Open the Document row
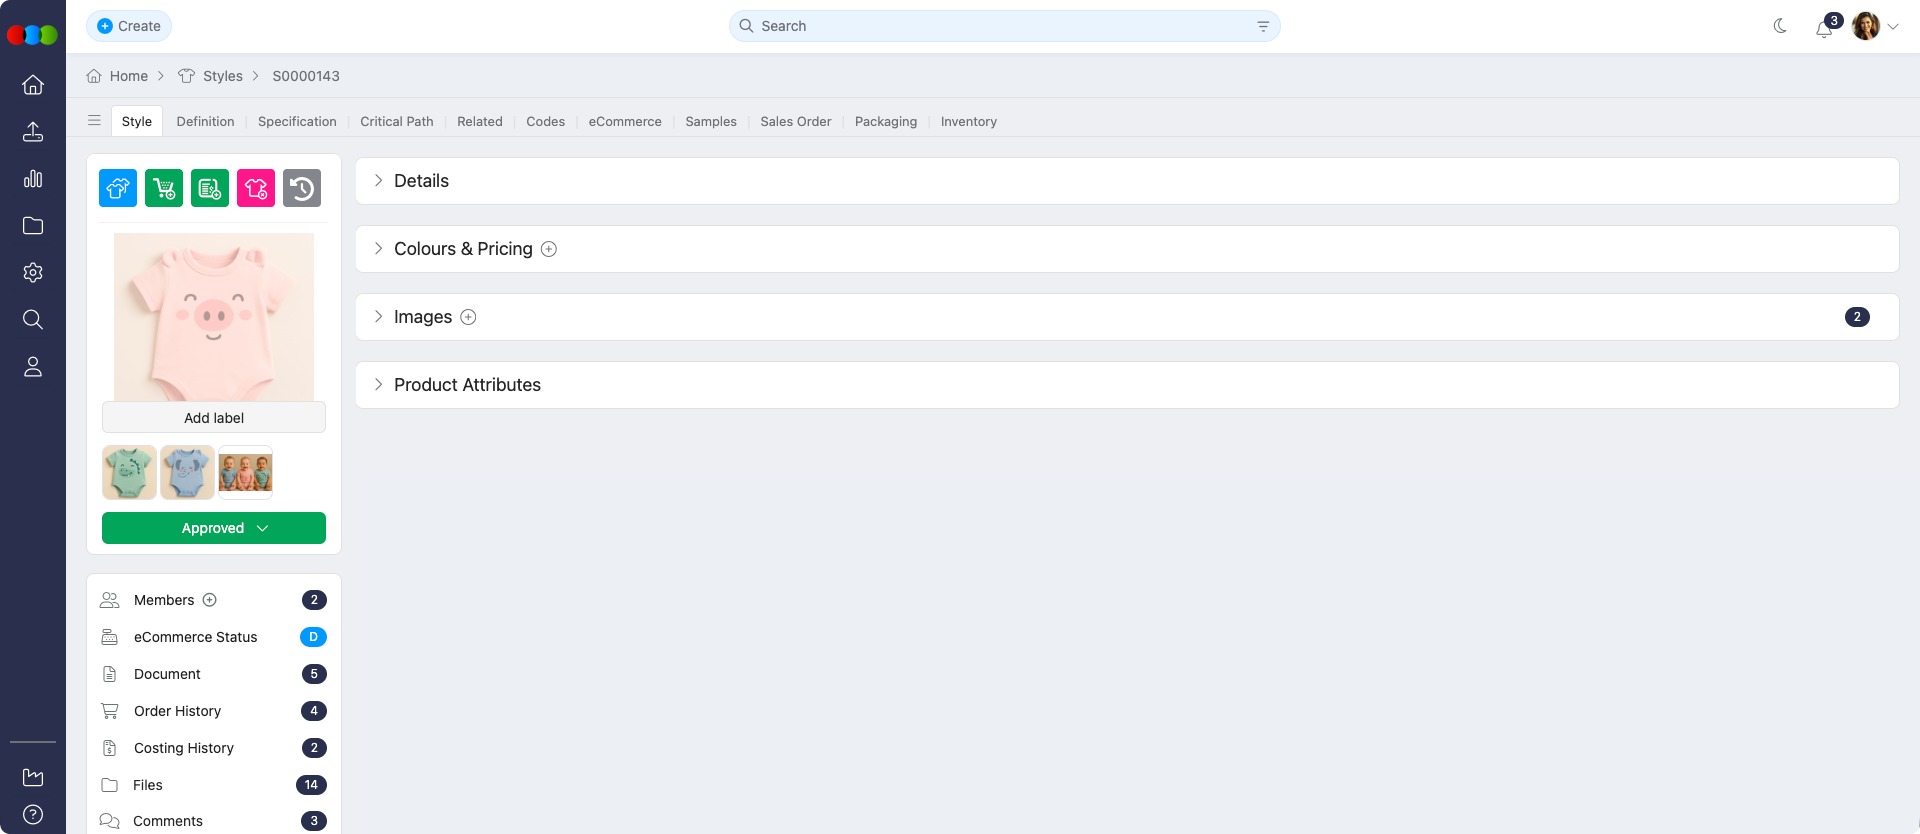The width and height of the screenshot is (1920, 834). (x=214, y=674)
